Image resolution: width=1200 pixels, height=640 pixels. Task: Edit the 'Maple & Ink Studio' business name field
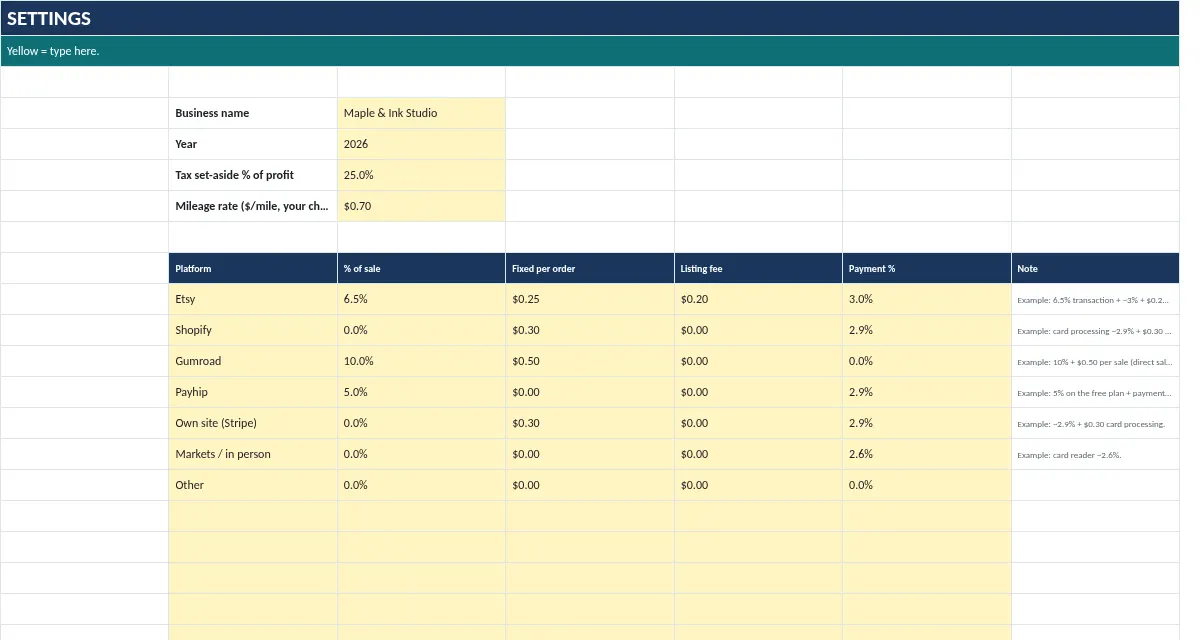421,113
